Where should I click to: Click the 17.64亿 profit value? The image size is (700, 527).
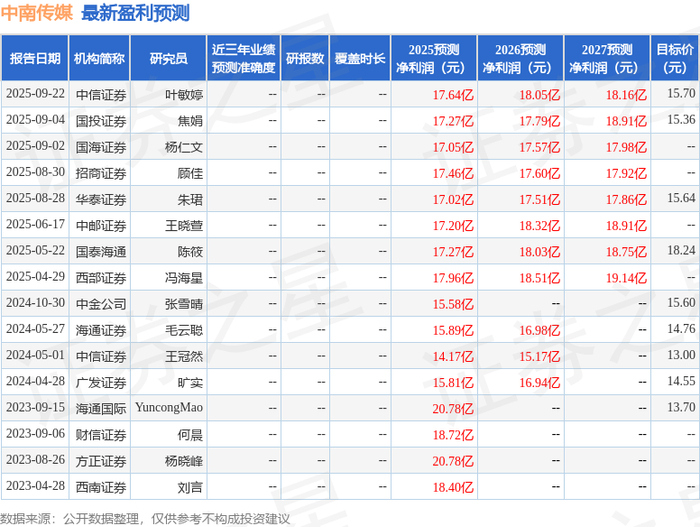pyautogui.click(x=453, y=95)
